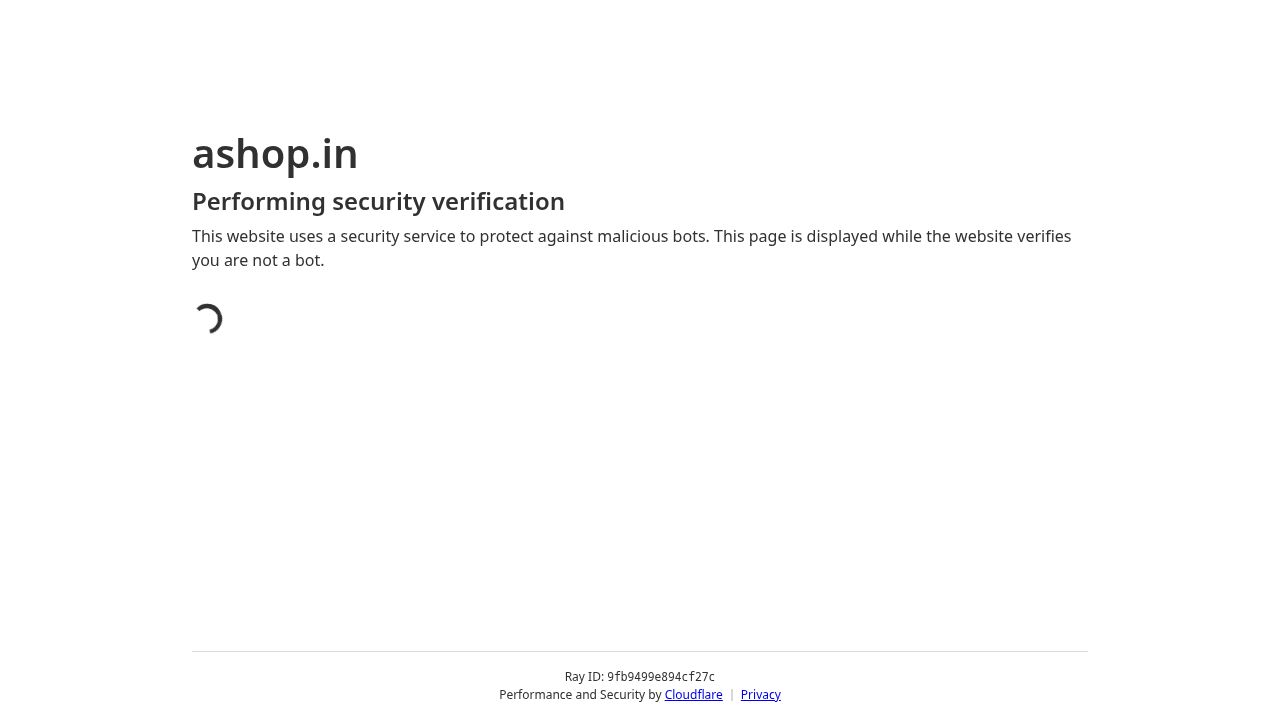1280x720 pixels.
Task: Click the Ray ID value 9fb9499e894cf27c
Action: click(x=661, y=677)
